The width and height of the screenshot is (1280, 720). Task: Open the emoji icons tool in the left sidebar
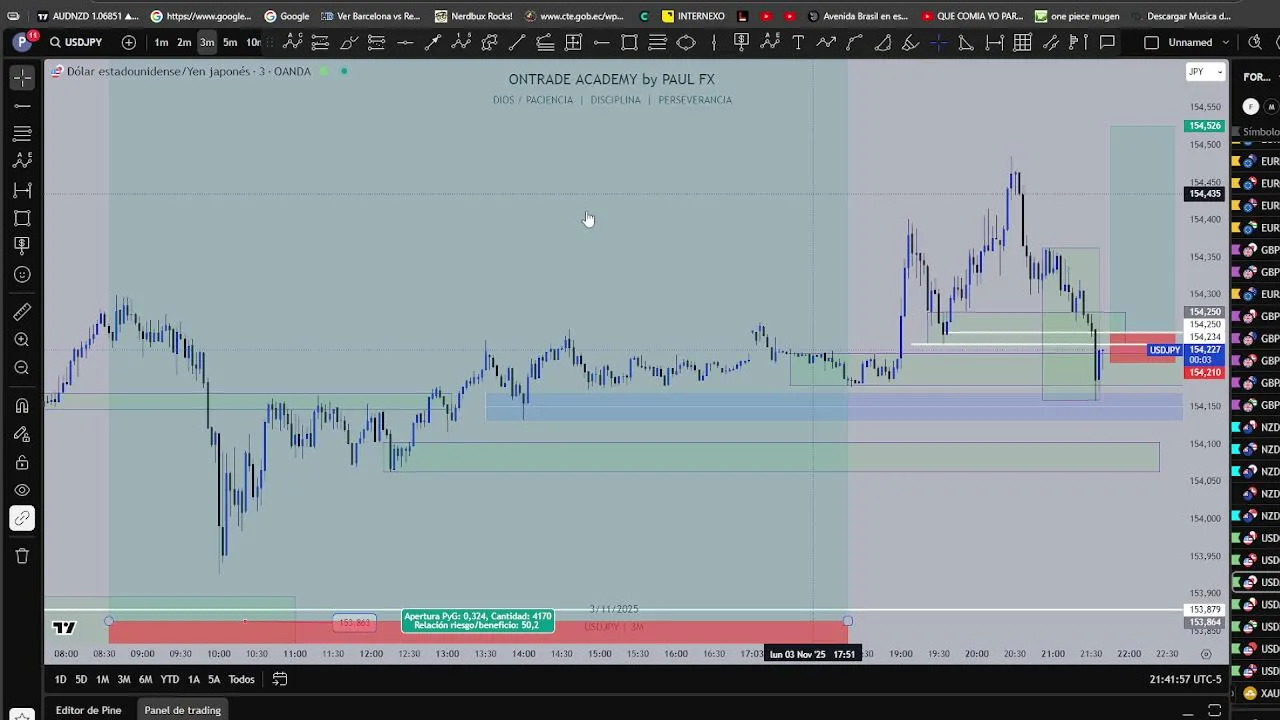[22, 275]
